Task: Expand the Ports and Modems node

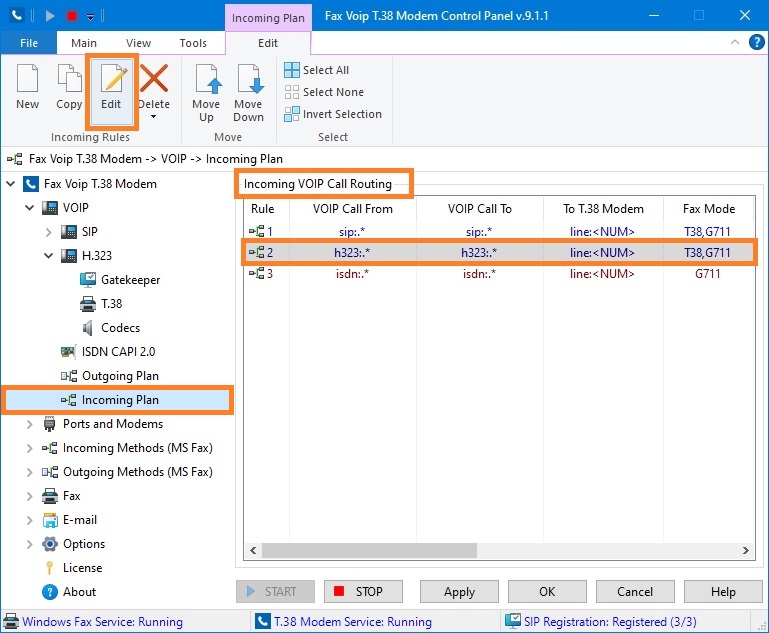Action: coord(29,424)
